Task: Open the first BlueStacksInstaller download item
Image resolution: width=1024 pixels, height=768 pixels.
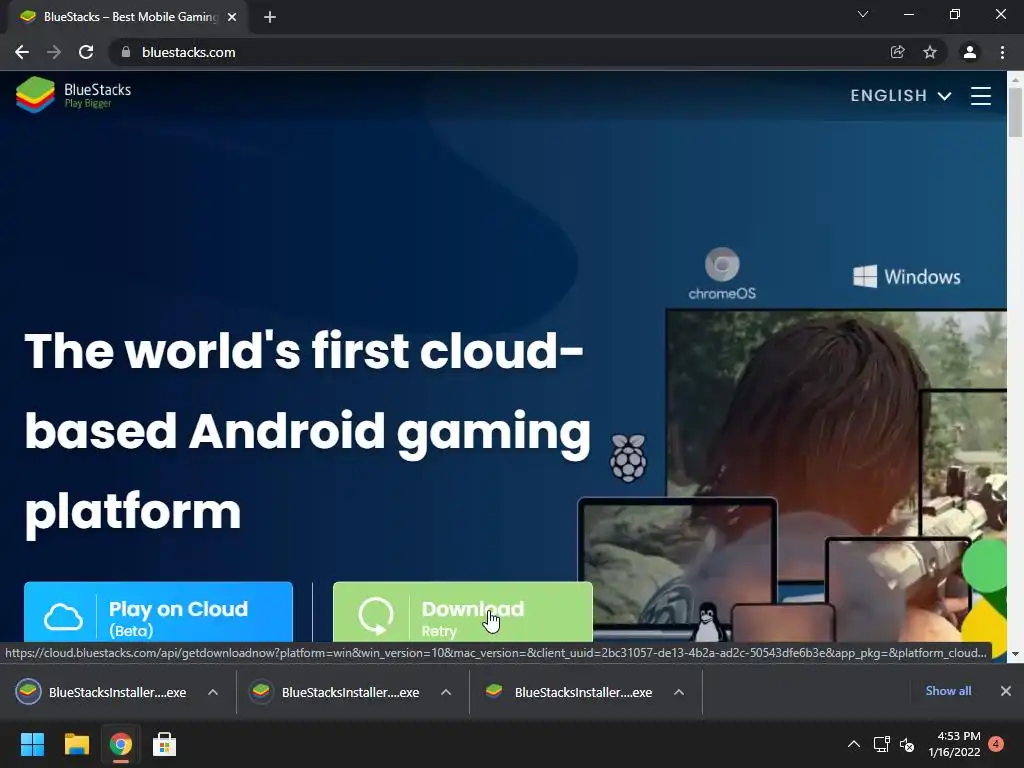Action: pyautogui.click(x=102, y=692)
